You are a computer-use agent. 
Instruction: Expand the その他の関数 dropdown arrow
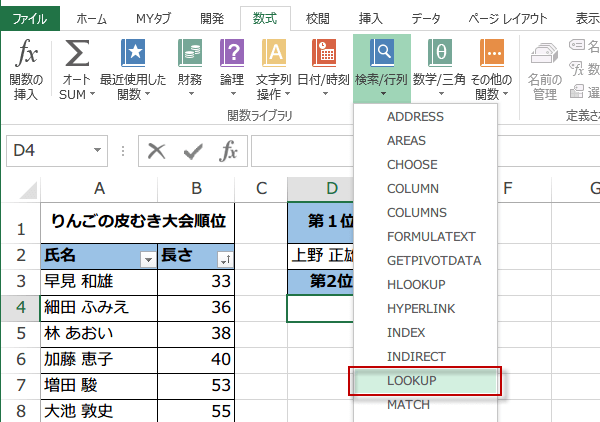505,93
